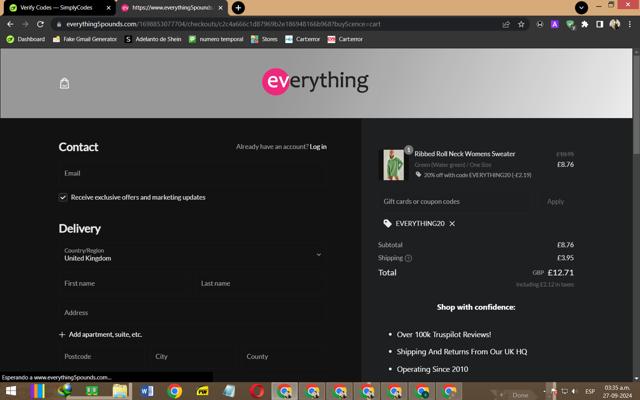640x400 pixels.
Task: Click Operating Since 2010 text
Action: tap(432, 369)
